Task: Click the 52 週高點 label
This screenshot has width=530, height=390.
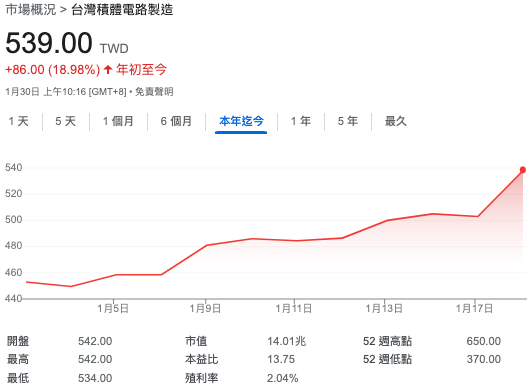Action: coord(387,341)
